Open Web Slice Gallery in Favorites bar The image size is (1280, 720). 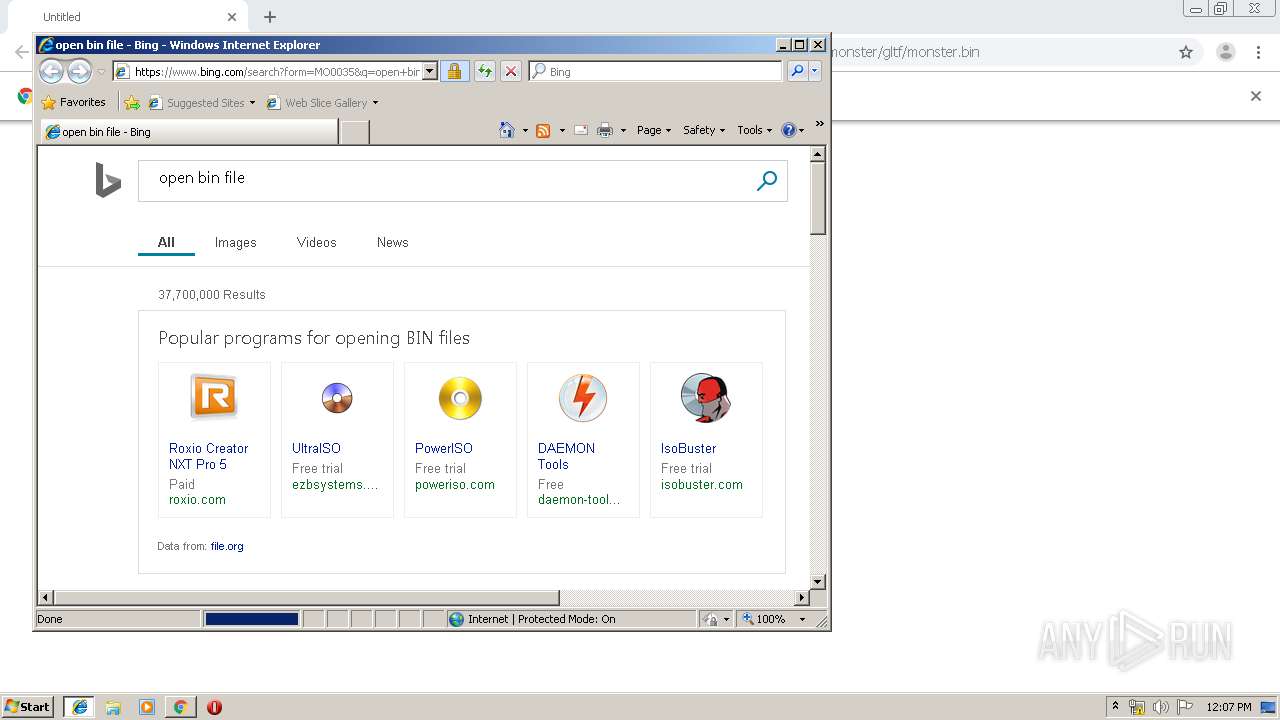pyautogui.click(x=322, y=102)
